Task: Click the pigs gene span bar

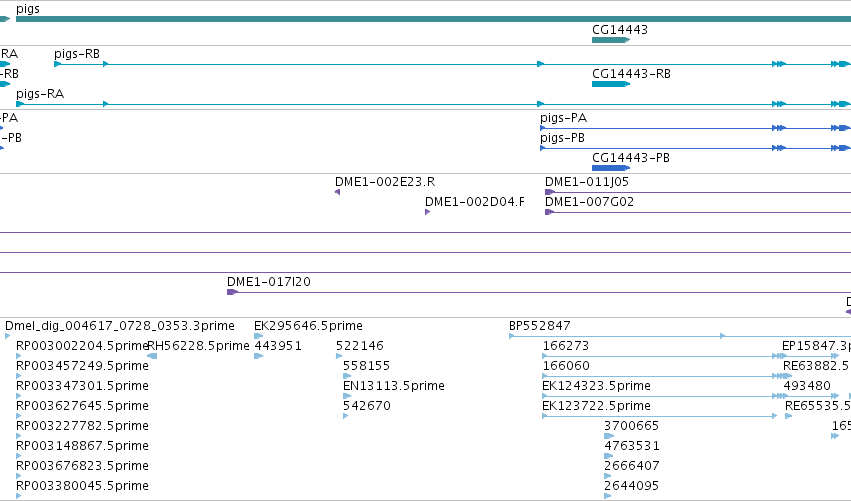Action: click(x=434, y=19)
